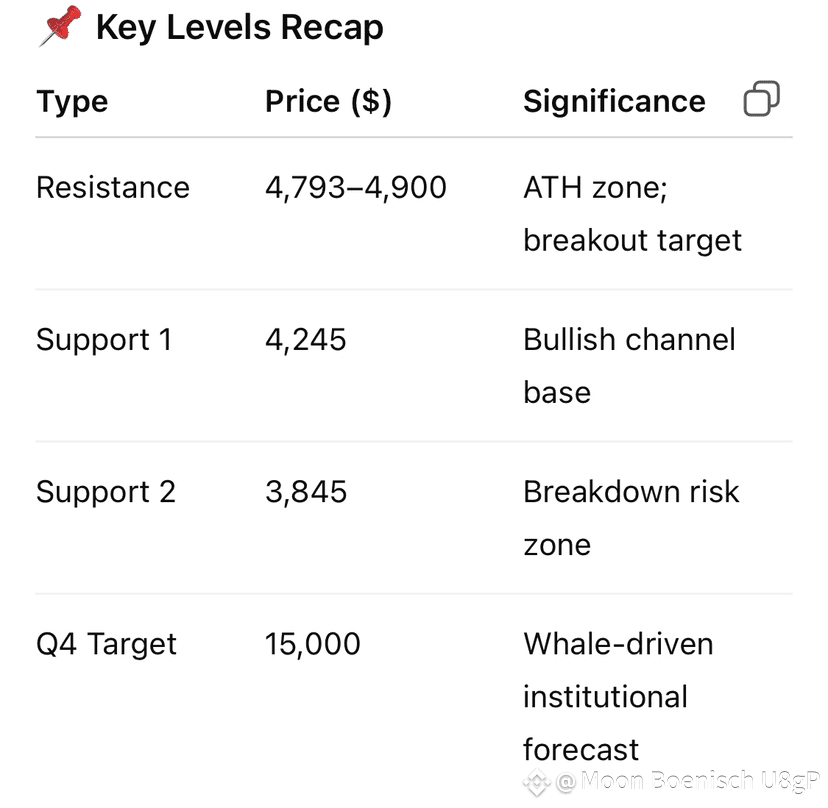Viewport: 828px width, 808px height.
Task: Click the 4,245 price value
Action: point(306,340)
